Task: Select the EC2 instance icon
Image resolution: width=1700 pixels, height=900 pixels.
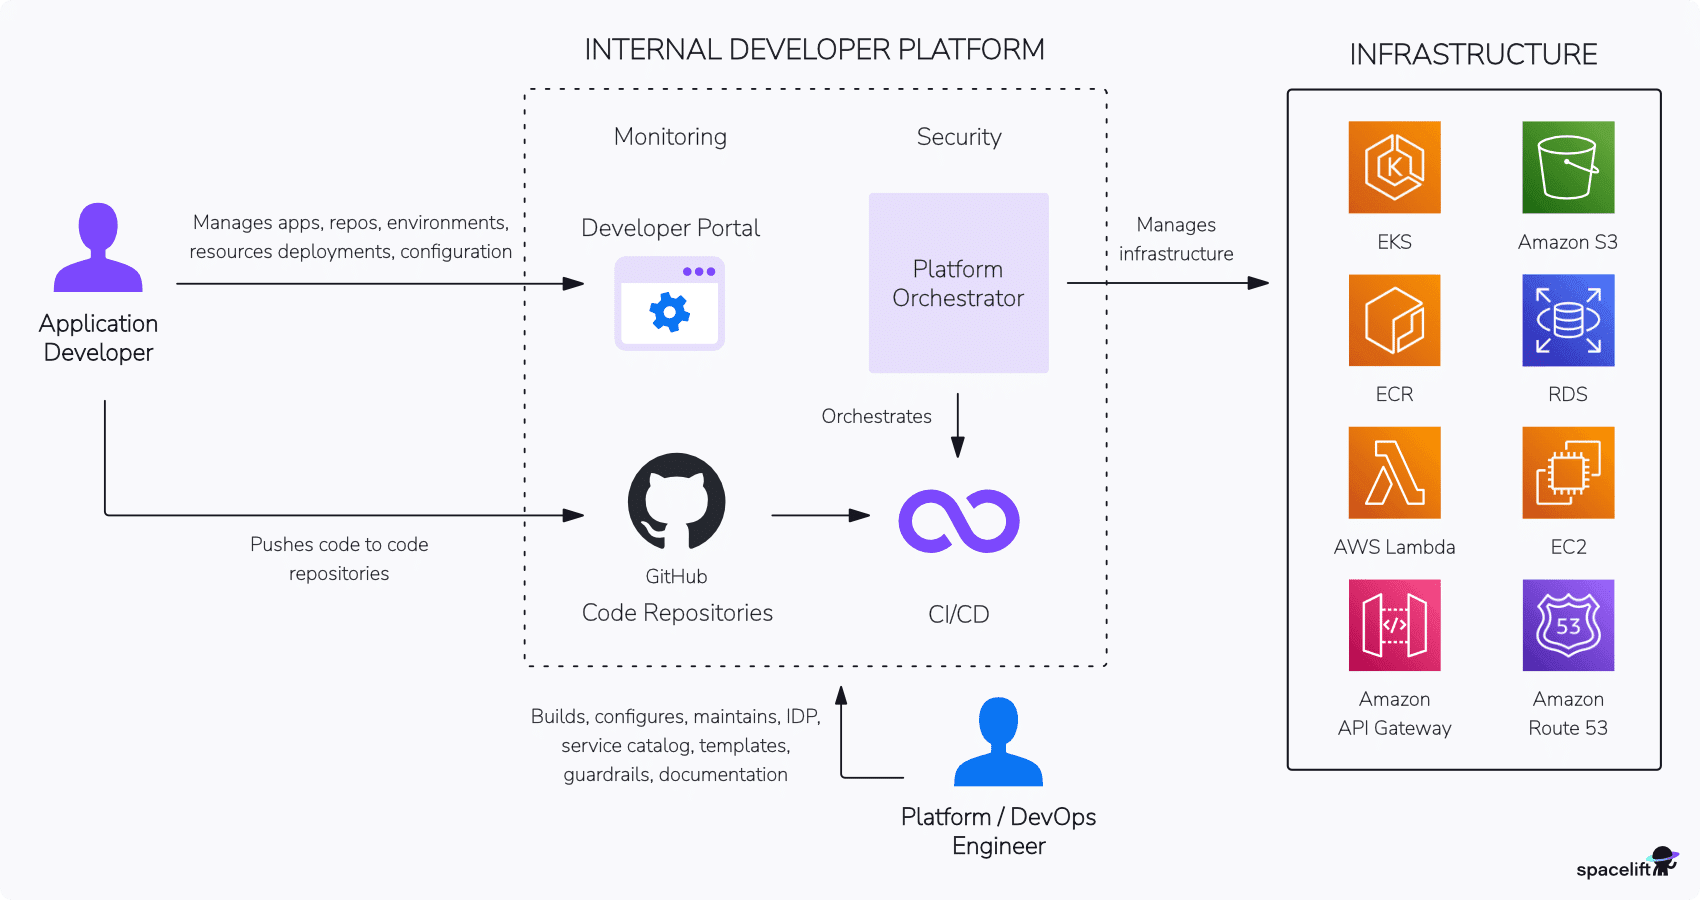Action: click(x=1567, y=473)
